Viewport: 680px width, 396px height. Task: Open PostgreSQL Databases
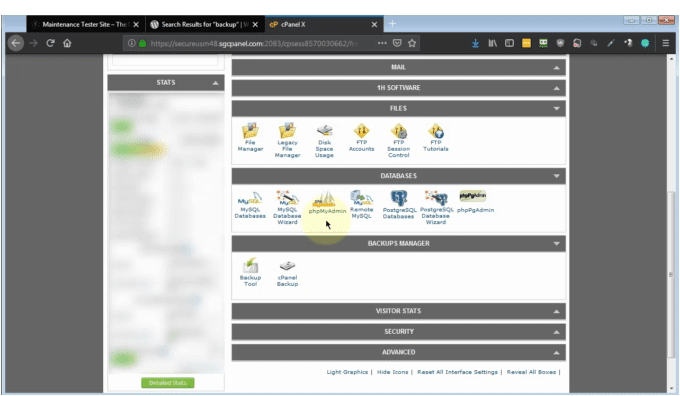[x=399, y=204]
